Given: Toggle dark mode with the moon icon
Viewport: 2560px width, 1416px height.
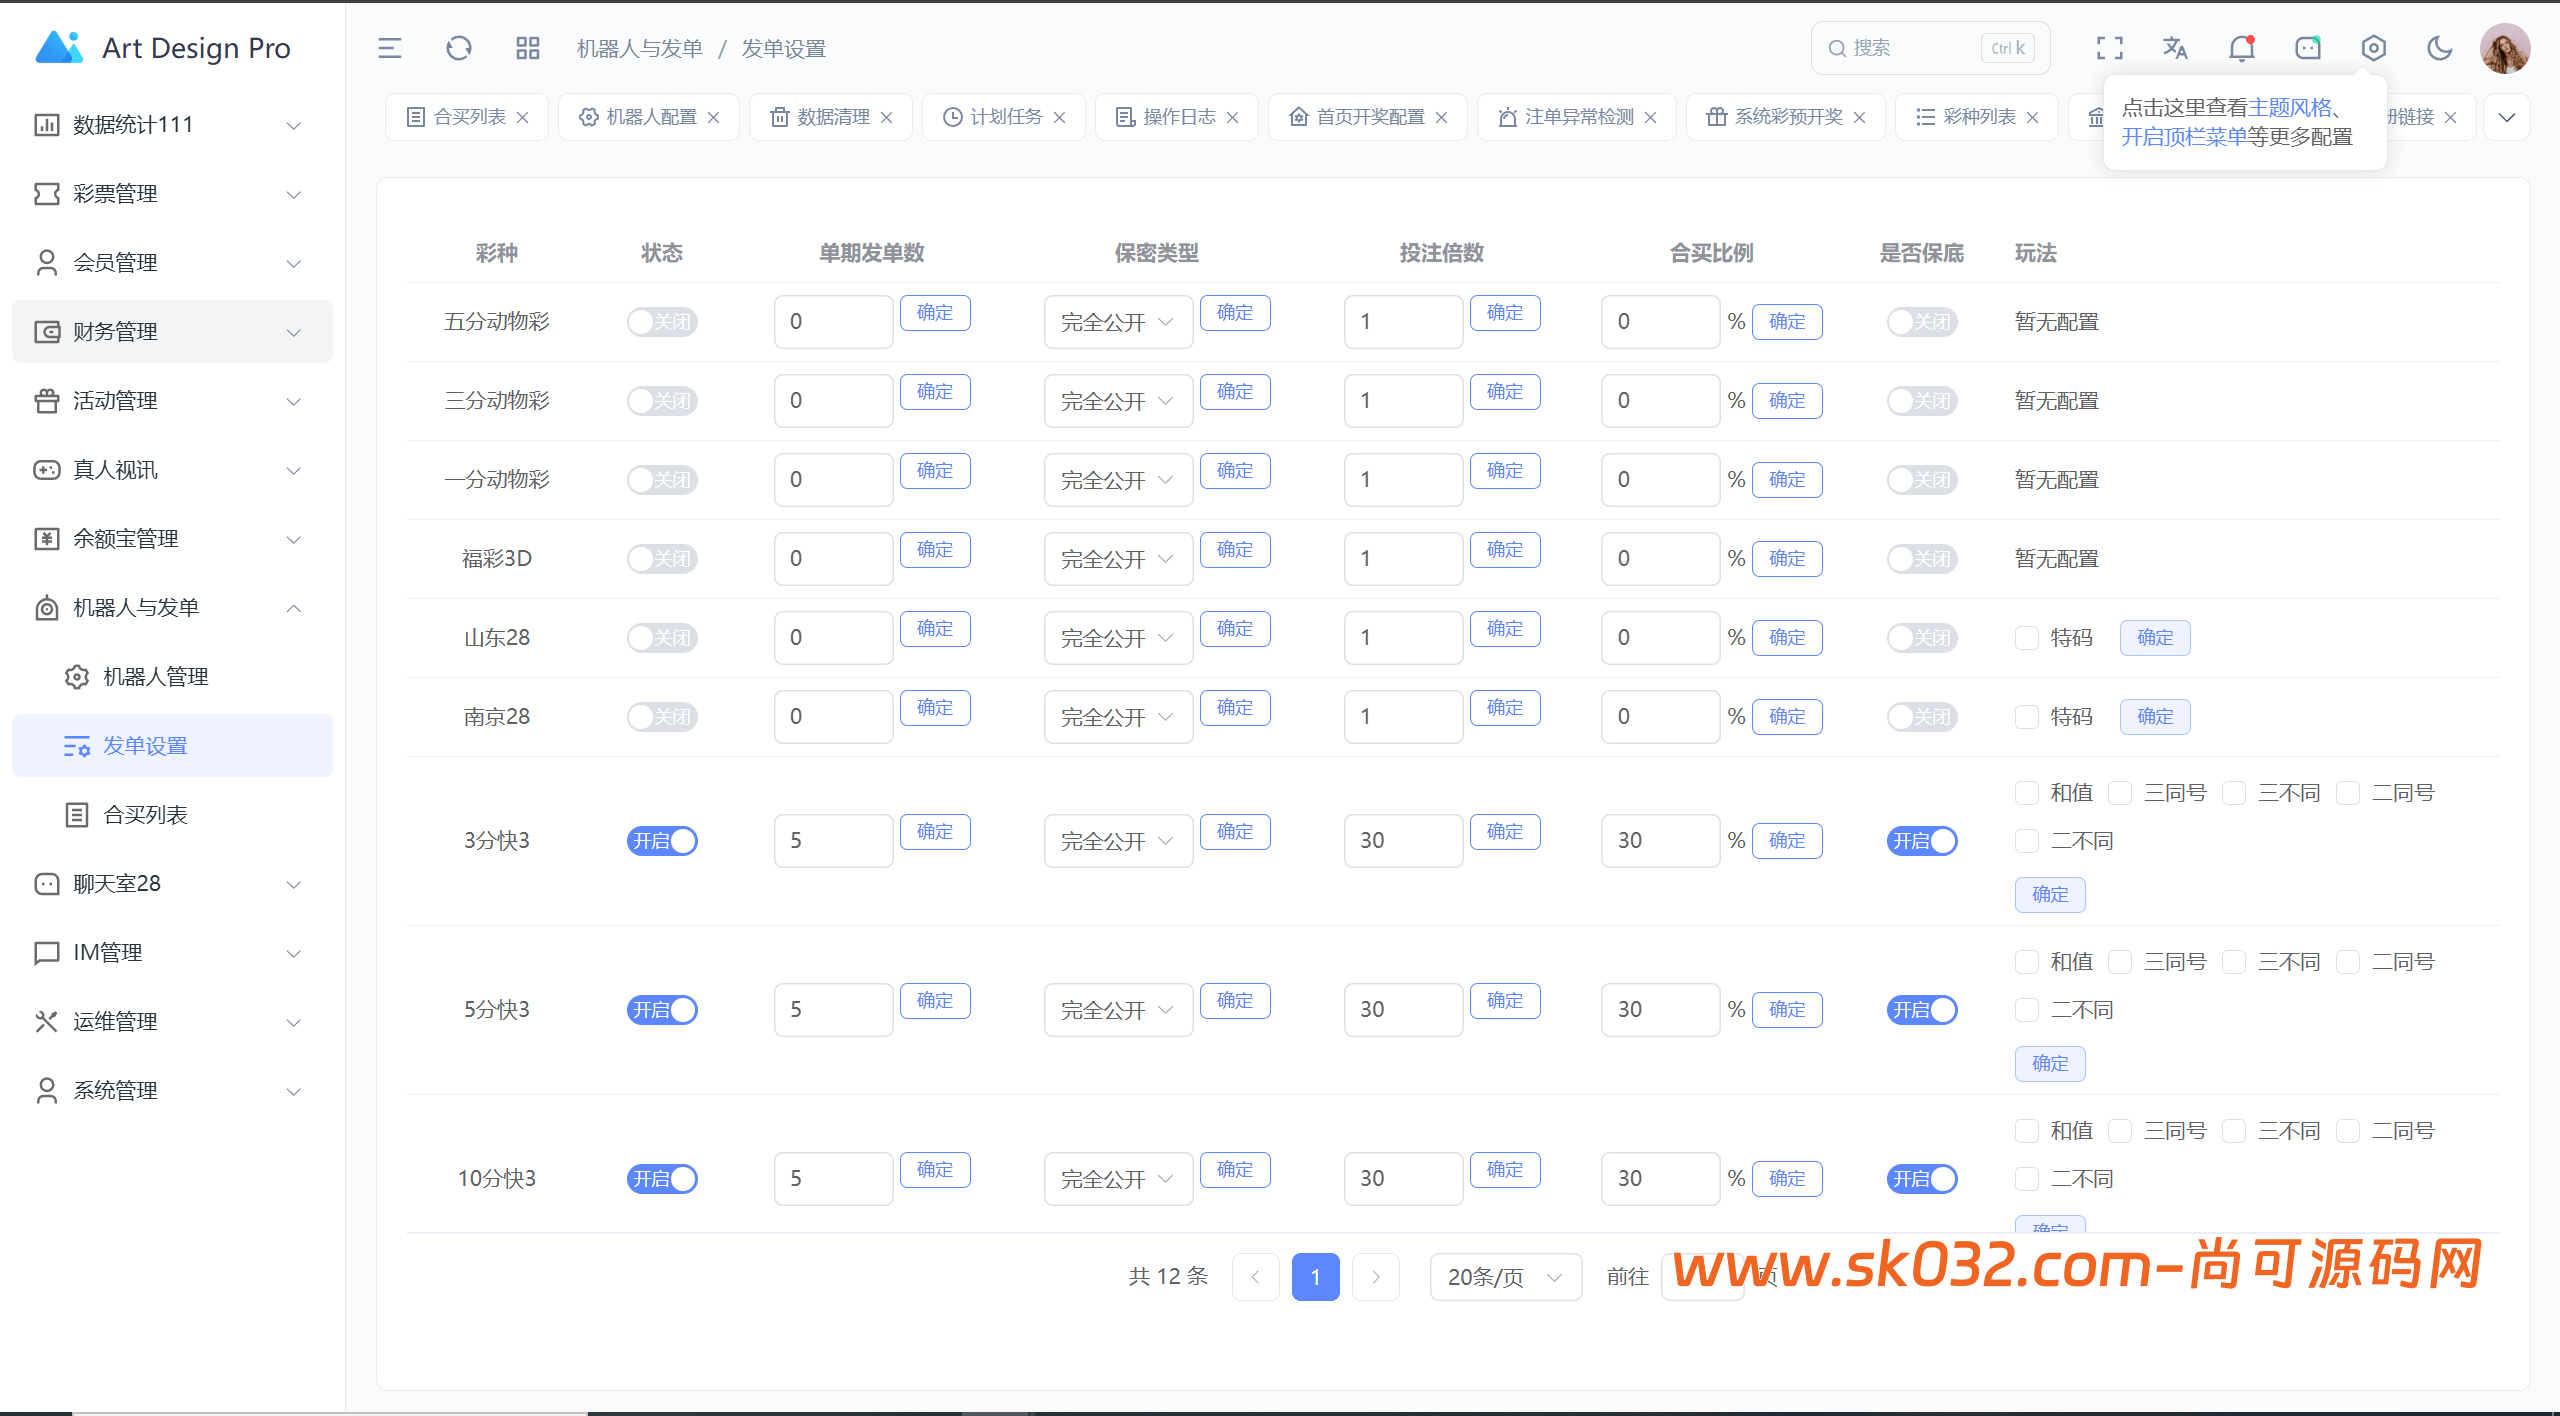Looking at the screenshot, I should tap(2439, 47).
